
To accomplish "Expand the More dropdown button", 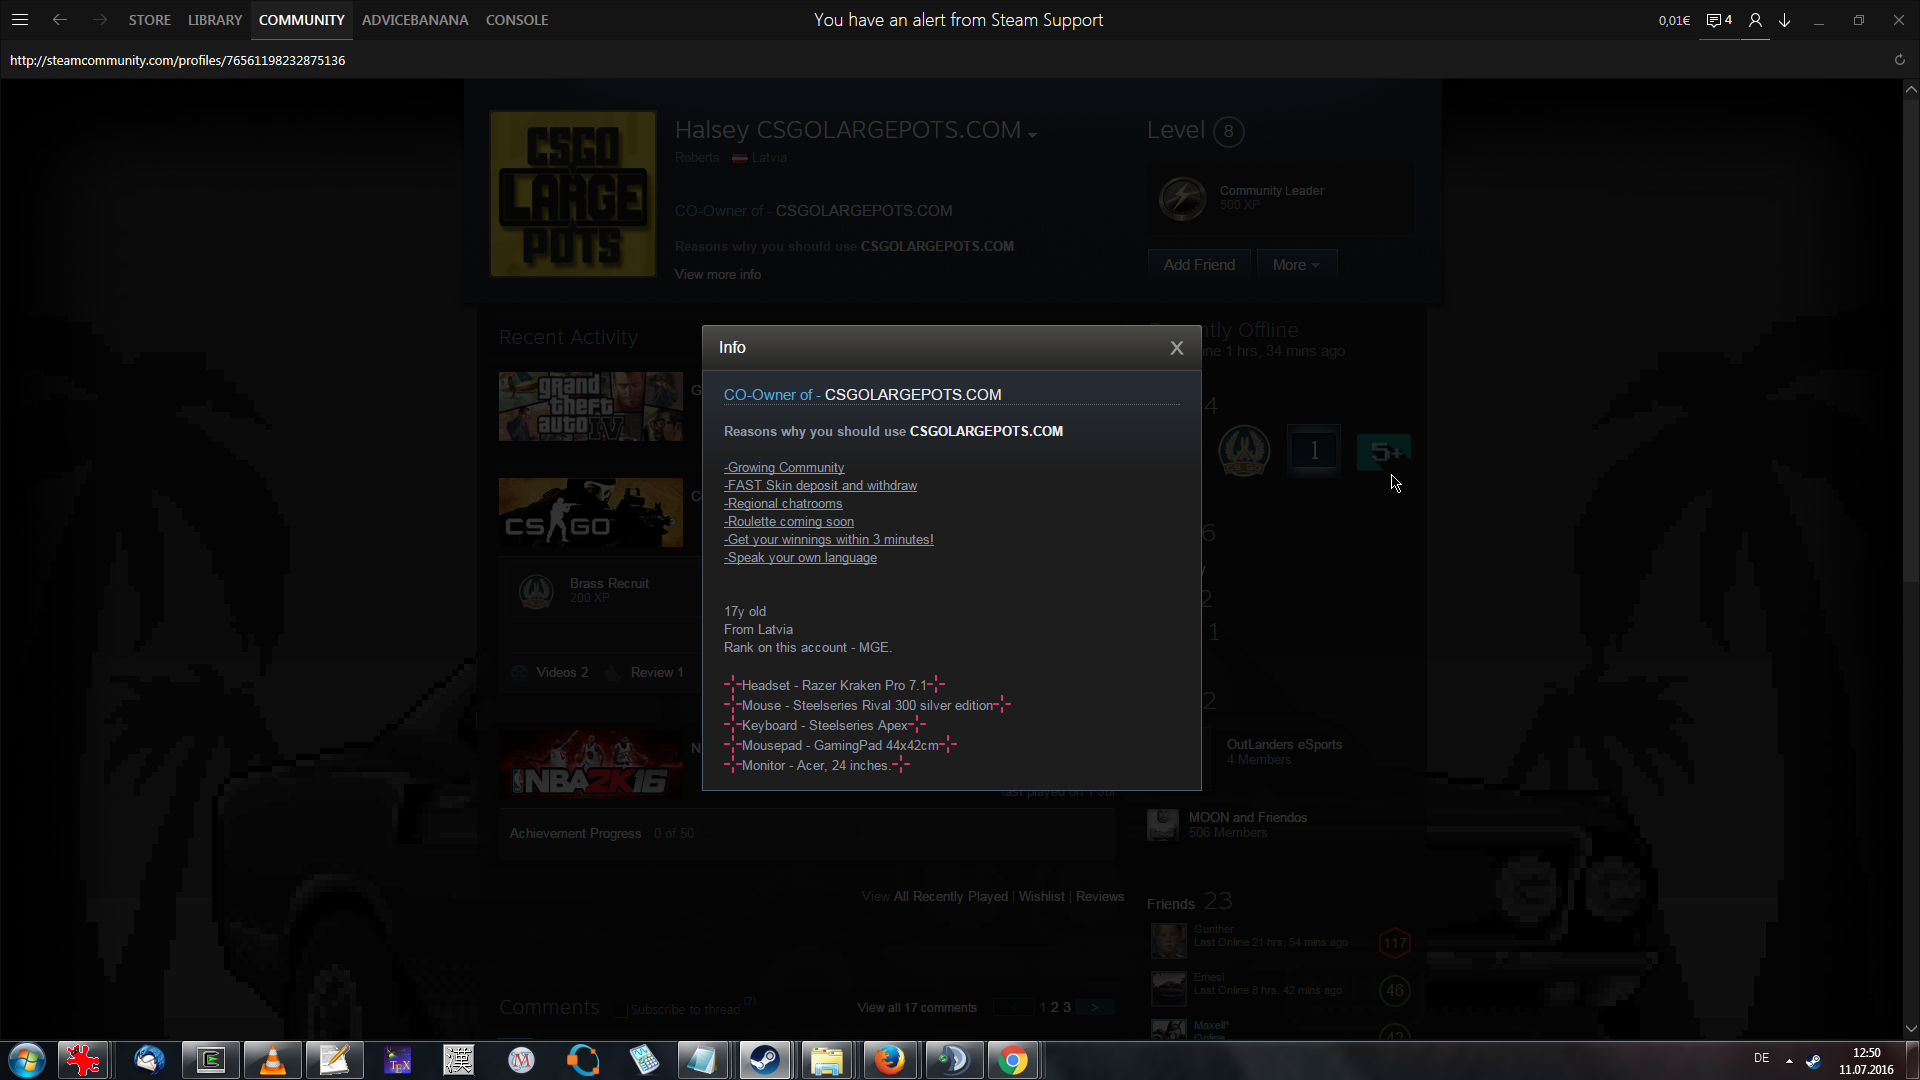I will (x=1296, y=265).
